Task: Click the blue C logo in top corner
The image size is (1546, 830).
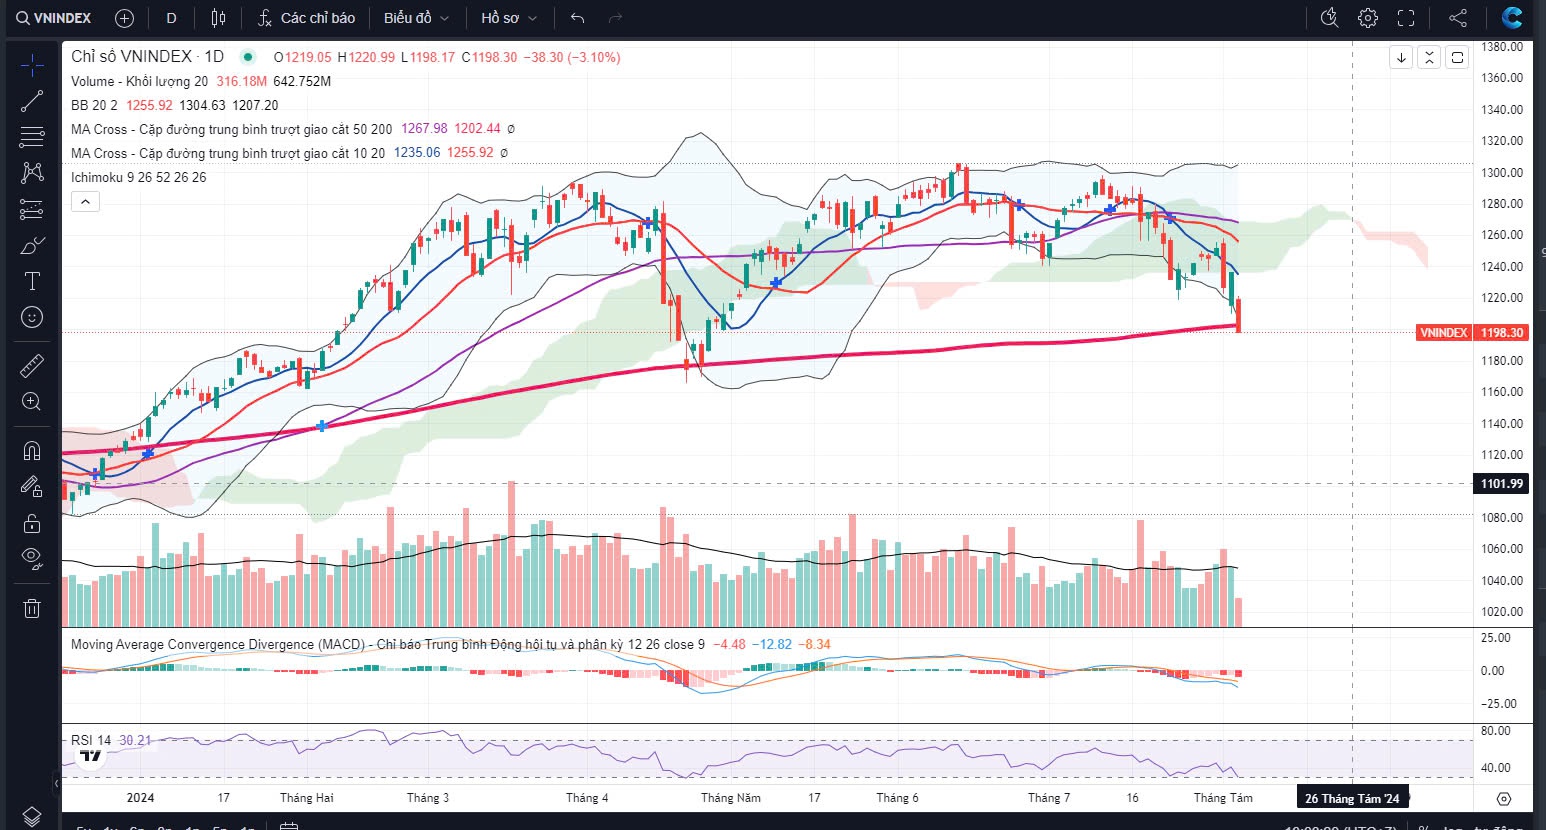Action: 1512,18
